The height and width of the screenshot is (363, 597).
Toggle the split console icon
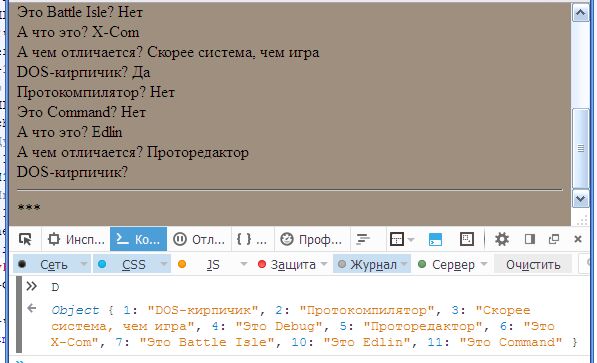[435, 239]
